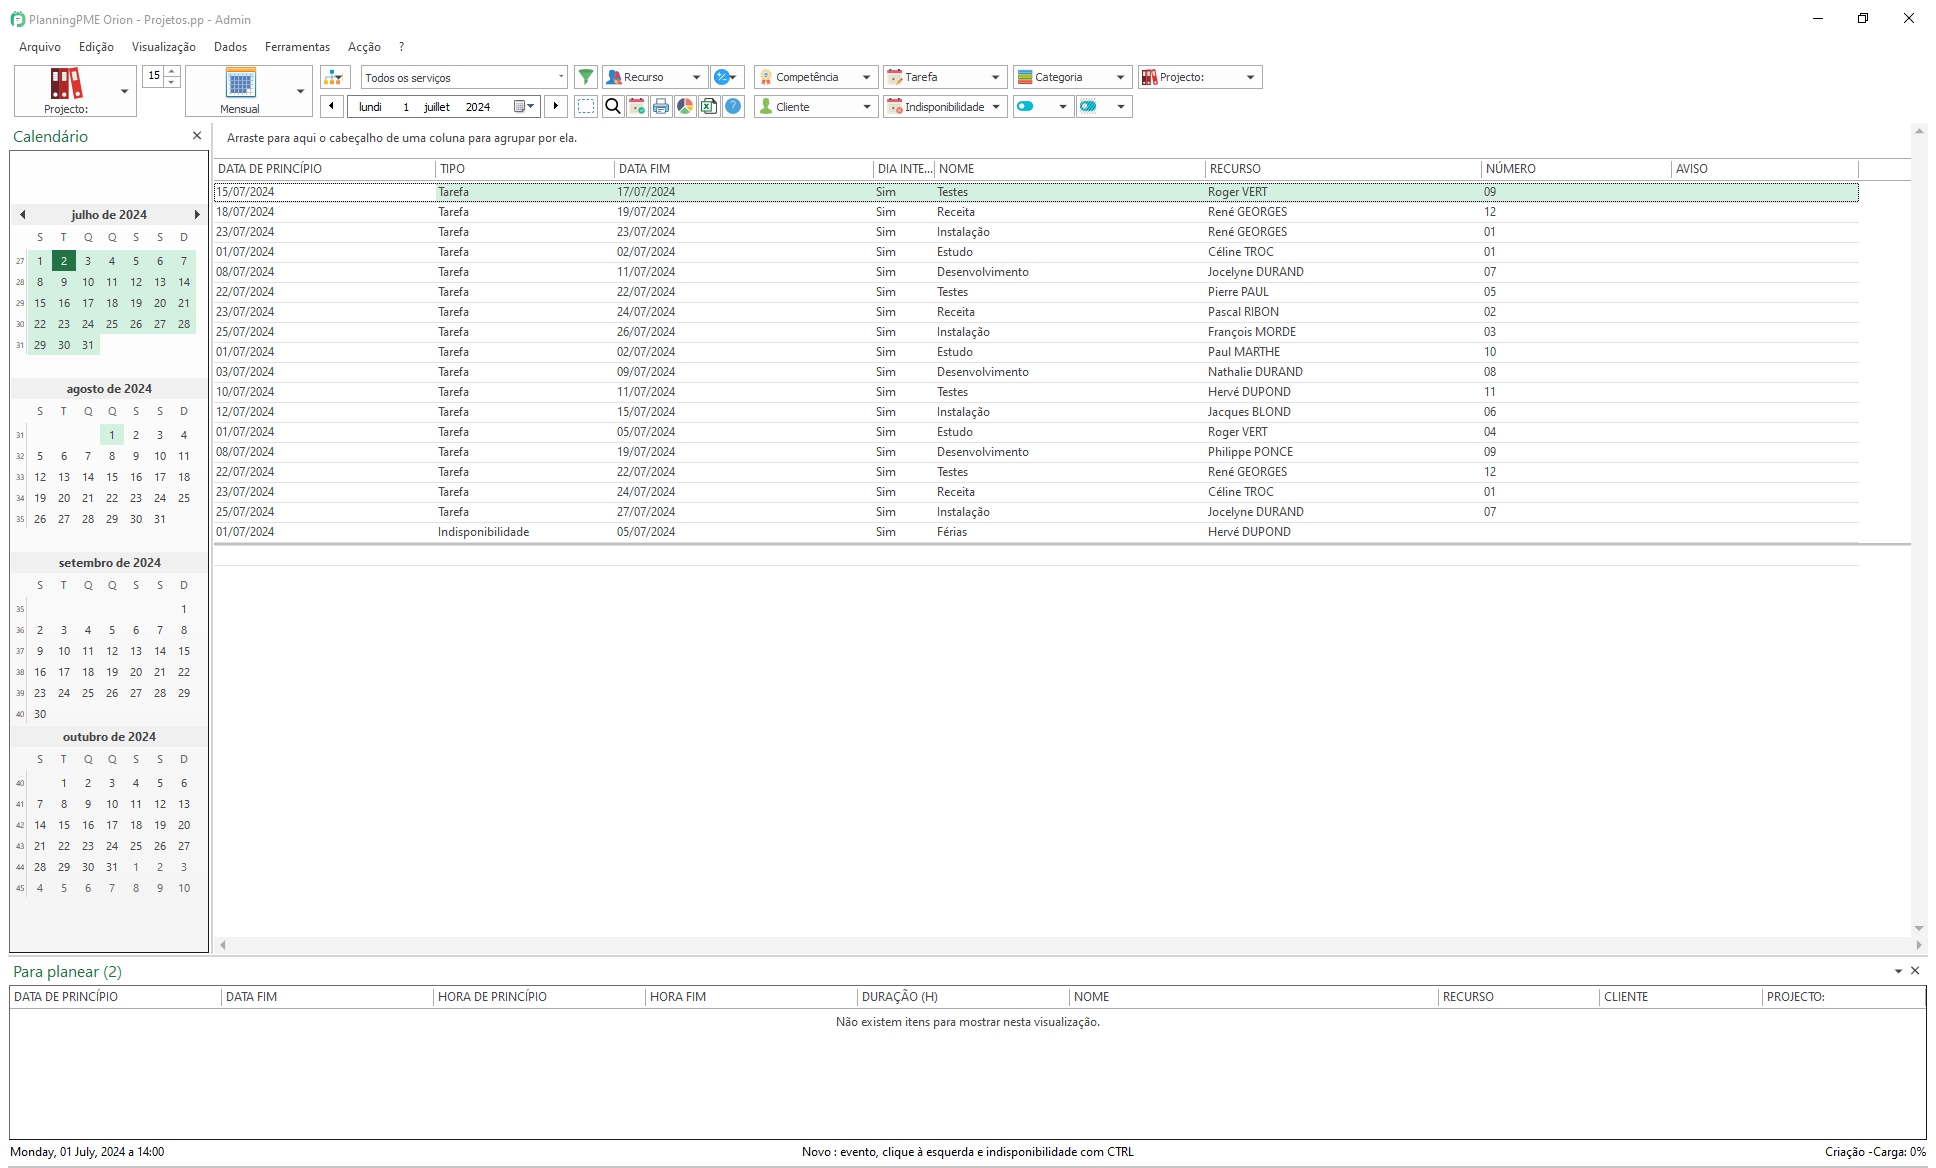Open the blue help question icon
The height and width of the screenshot is (1168, 1936).
[x=733, y=106]
